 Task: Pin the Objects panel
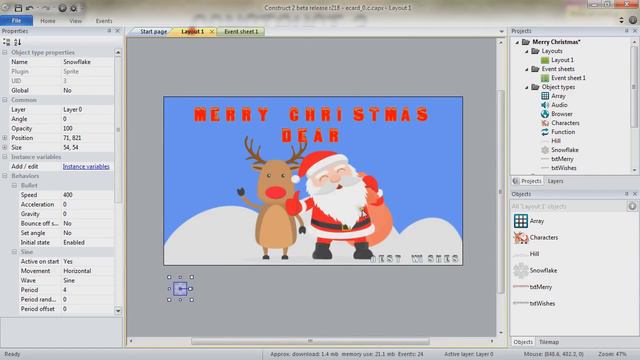click(627, 194)
